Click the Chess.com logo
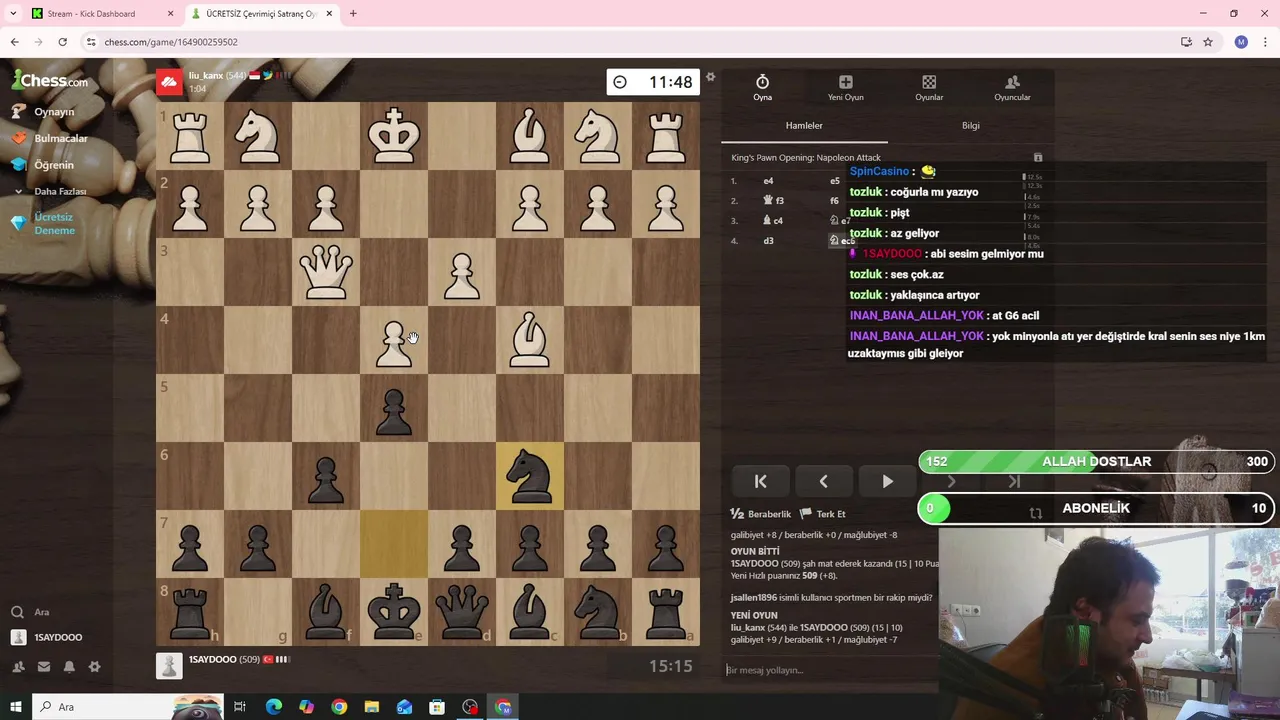The width and height of the screenshot is (1280, 720). point(50,80)
